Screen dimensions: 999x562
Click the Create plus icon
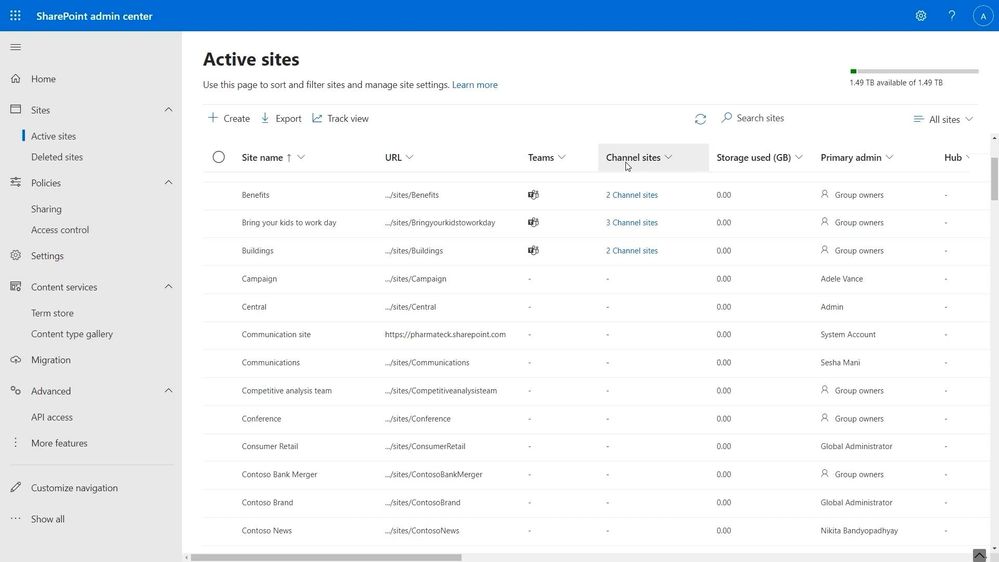click(213, 118)
